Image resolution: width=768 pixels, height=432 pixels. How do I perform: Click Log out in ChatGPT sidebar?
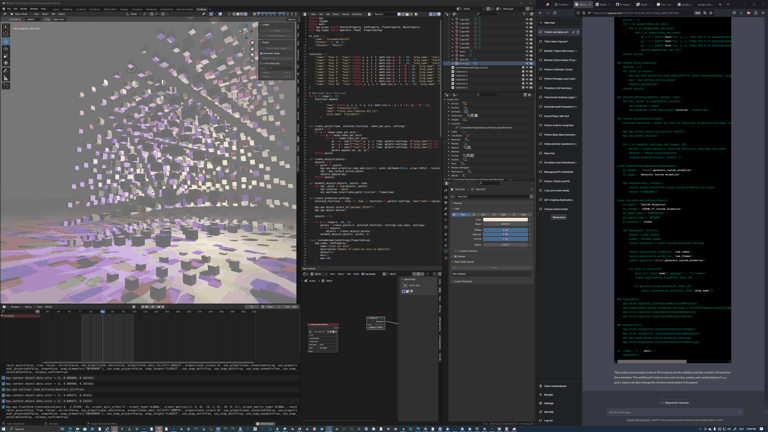[x=548, y=420]
